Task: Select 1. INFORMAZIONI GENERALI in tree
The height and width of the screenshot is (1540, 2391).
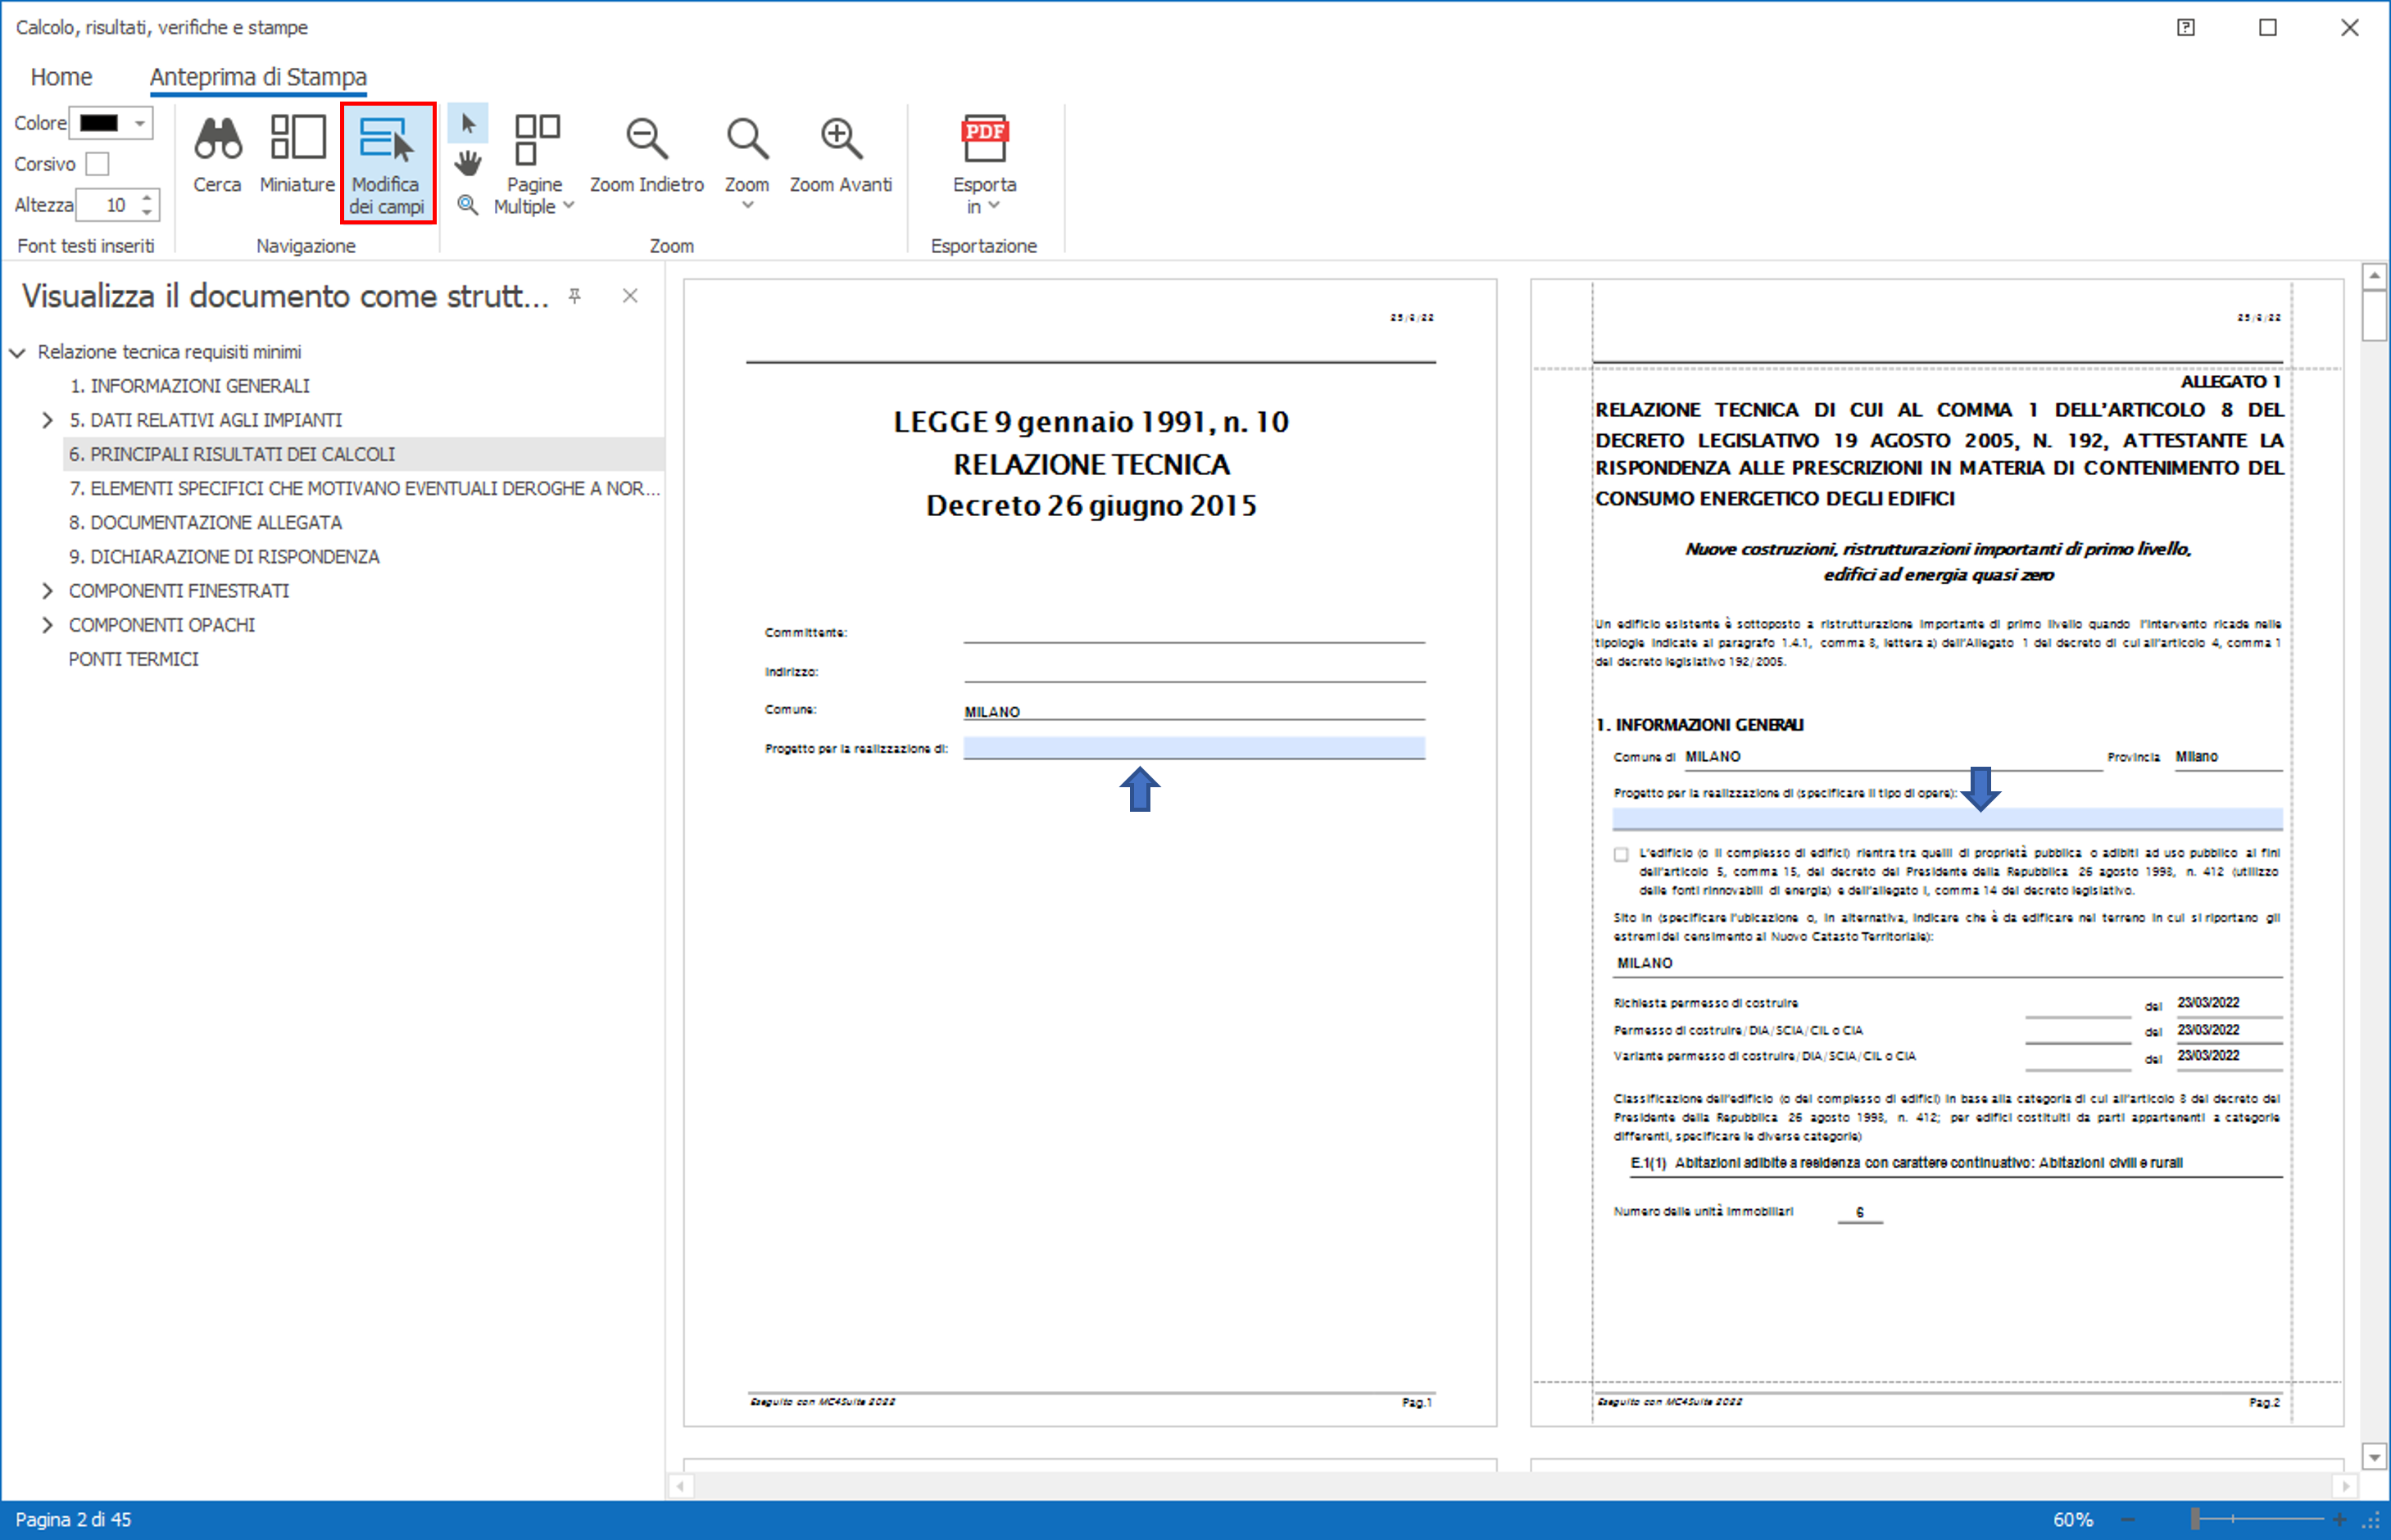Action: point(189,386)
